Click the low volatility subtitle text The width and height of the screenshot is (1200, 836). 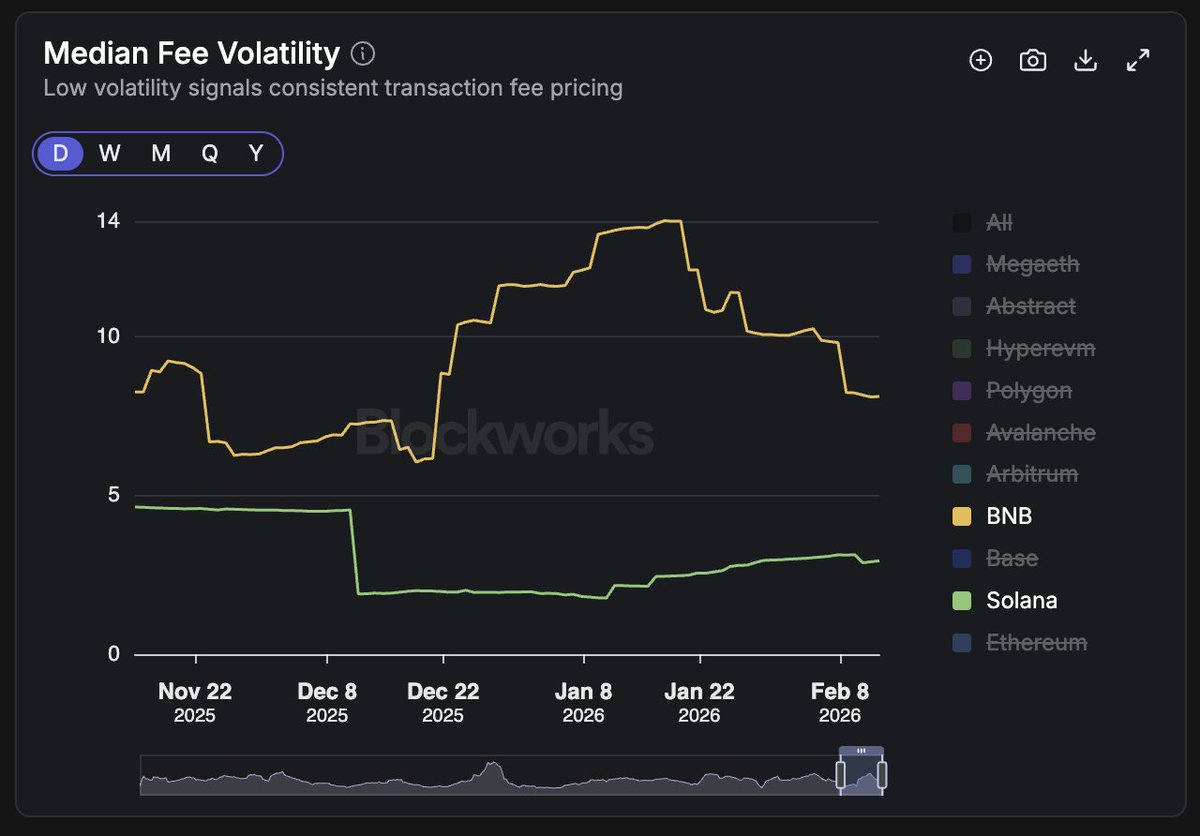[333, 88]
